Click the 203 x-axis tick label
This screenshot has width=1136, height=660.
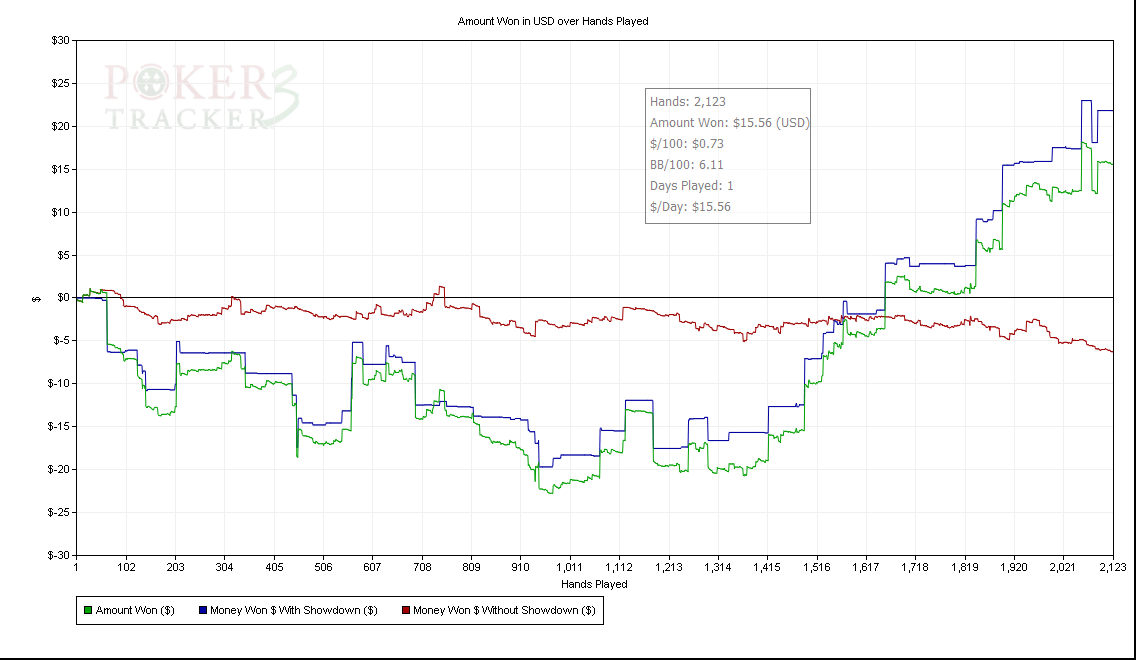pos(175,567)
